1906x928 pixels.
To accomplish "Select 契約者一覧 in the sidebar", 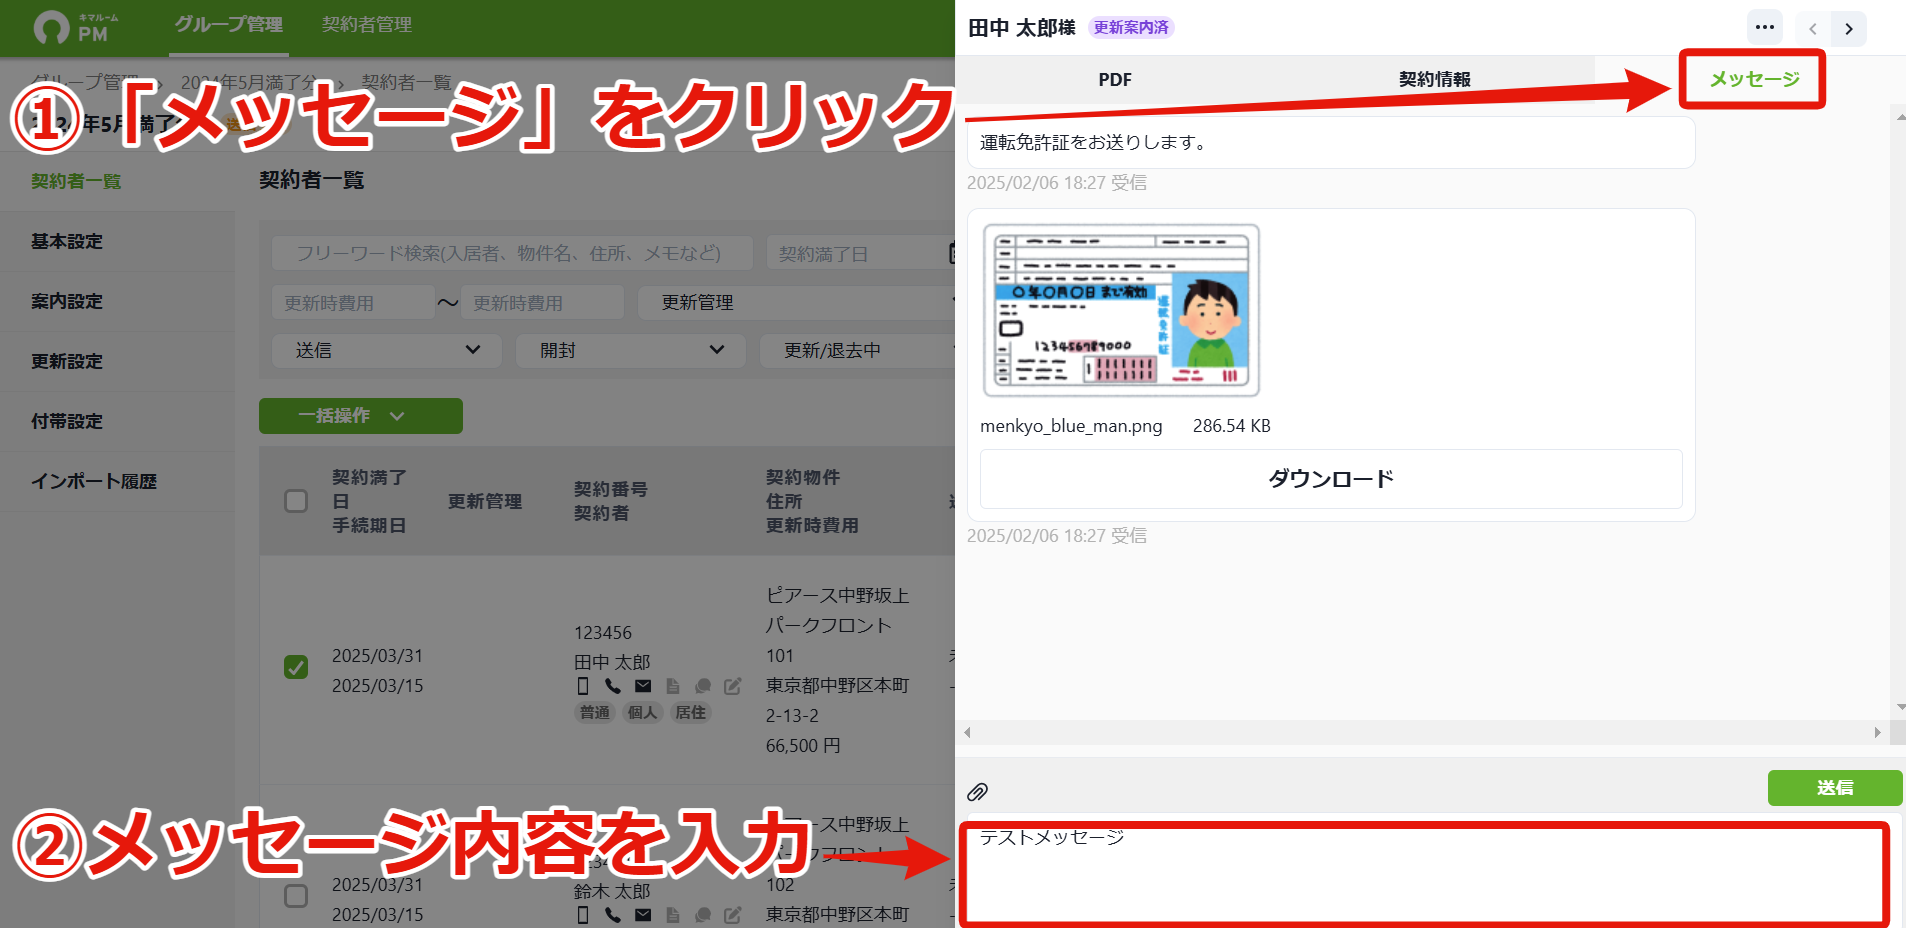I will (x=117, y=182).
